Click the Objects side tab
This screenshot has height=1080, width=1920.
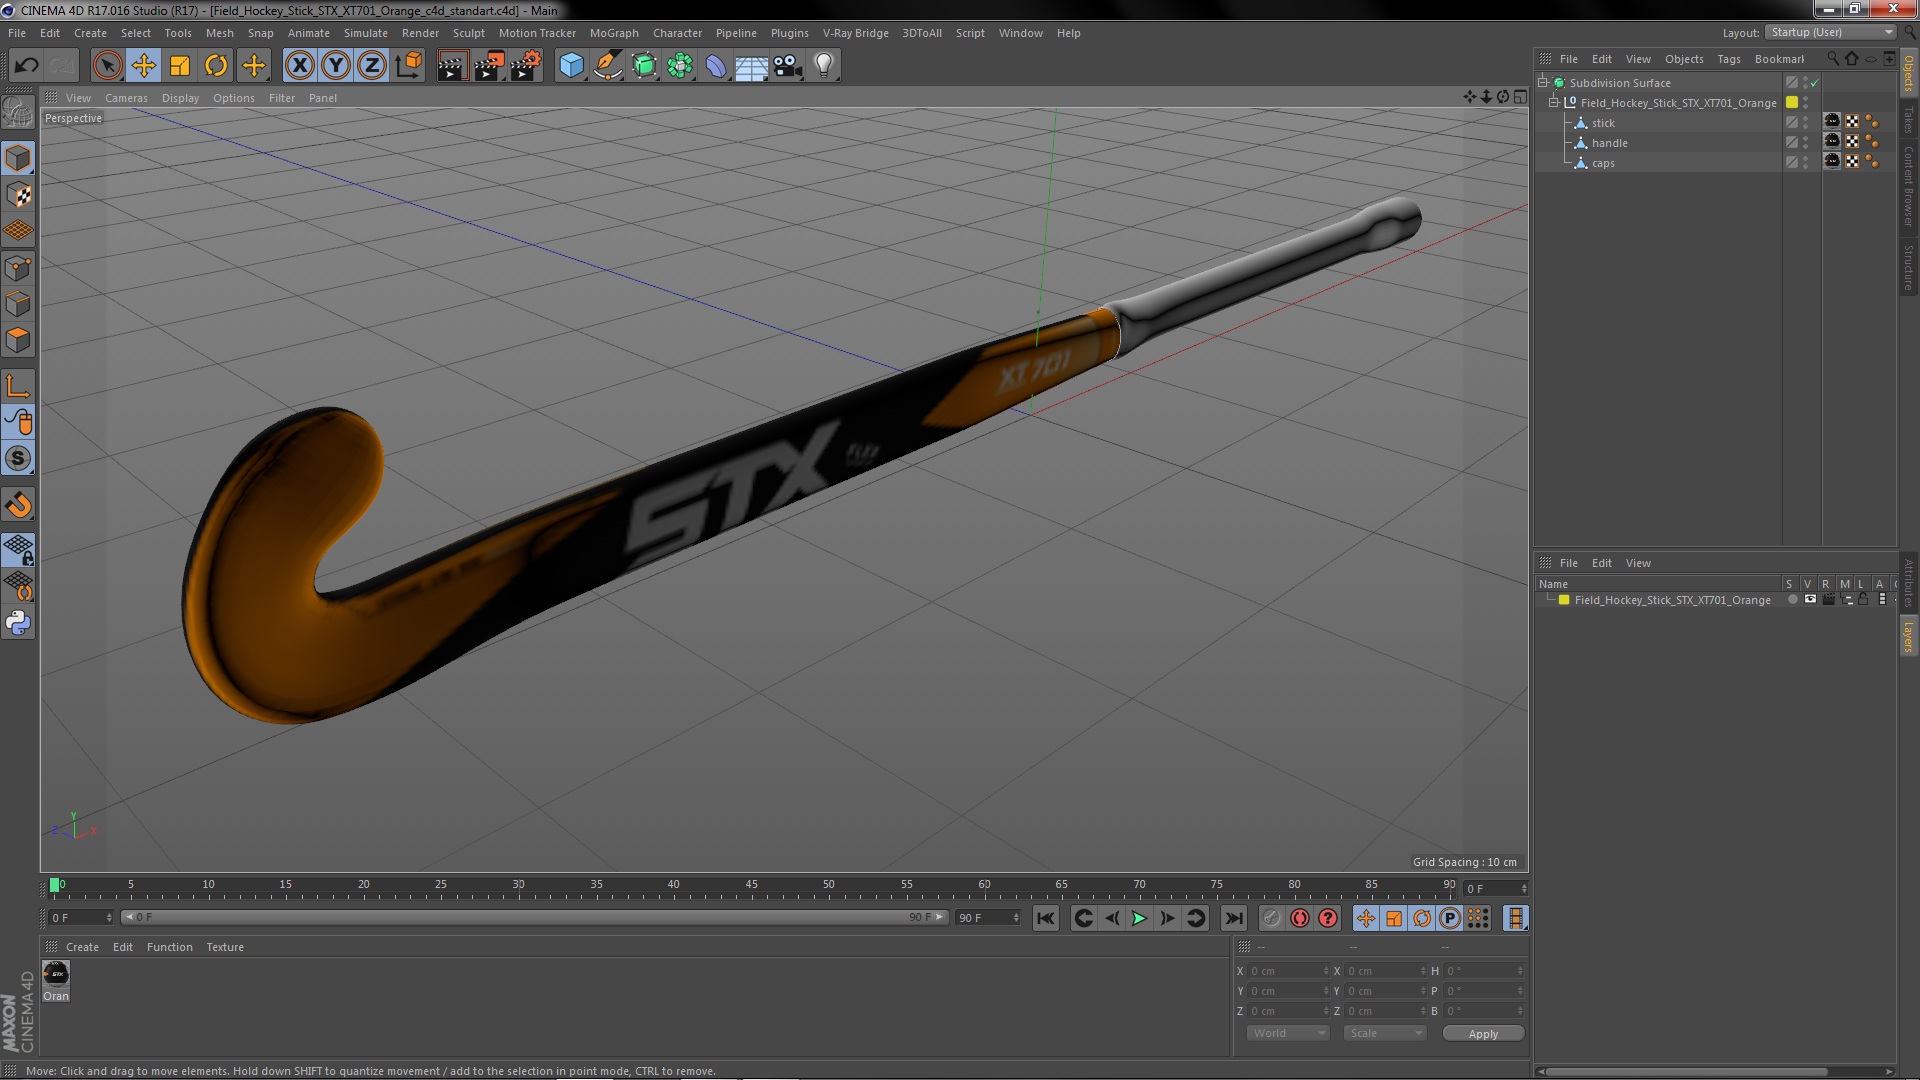tap(1908, 74)
